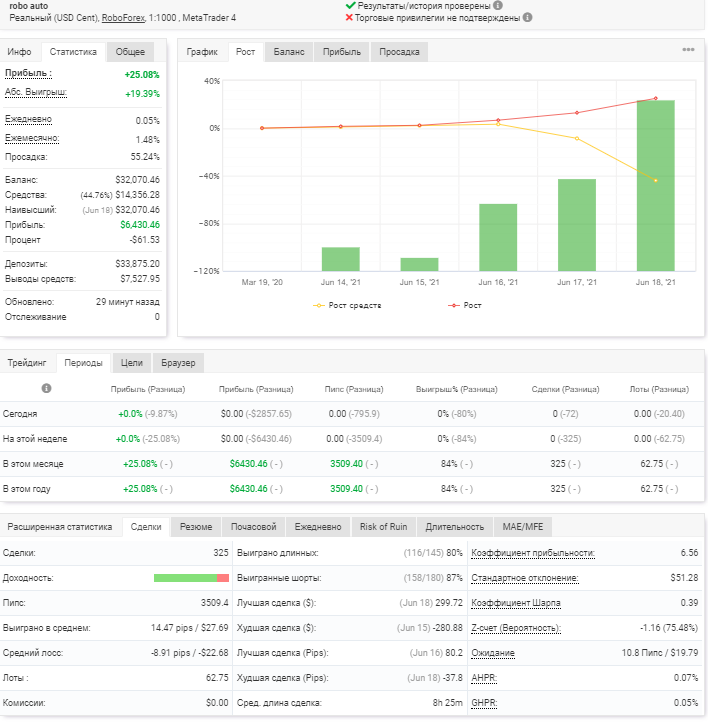Open the three-dot chart options menu
Screen dimensions: 708x723
[x=688, y=50]
